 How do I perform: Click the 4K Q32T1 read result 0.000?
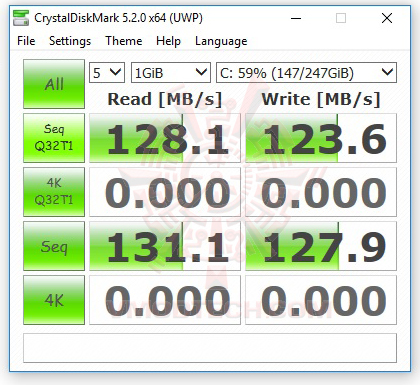click(165, 192)
